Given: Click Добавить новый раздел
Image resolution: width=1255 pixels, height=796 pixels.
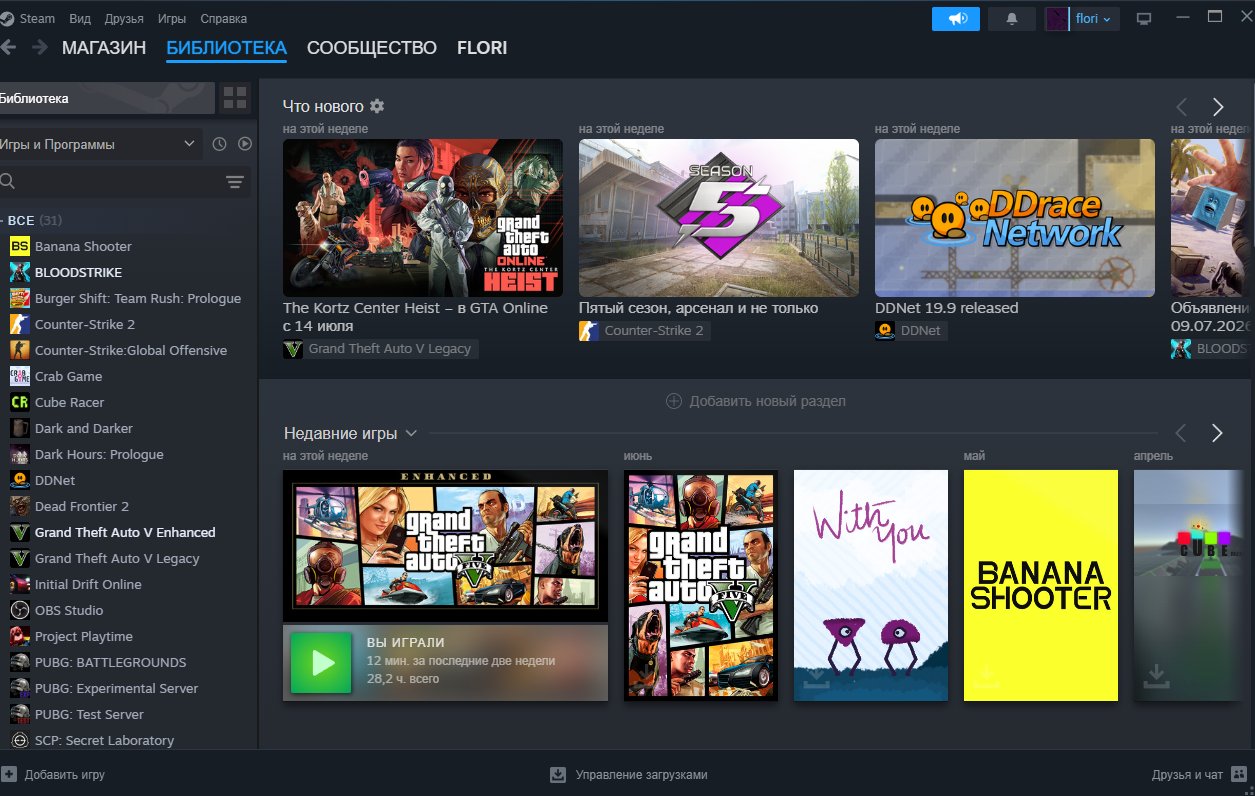Looking at the screenshot, I should pos(756,401).
